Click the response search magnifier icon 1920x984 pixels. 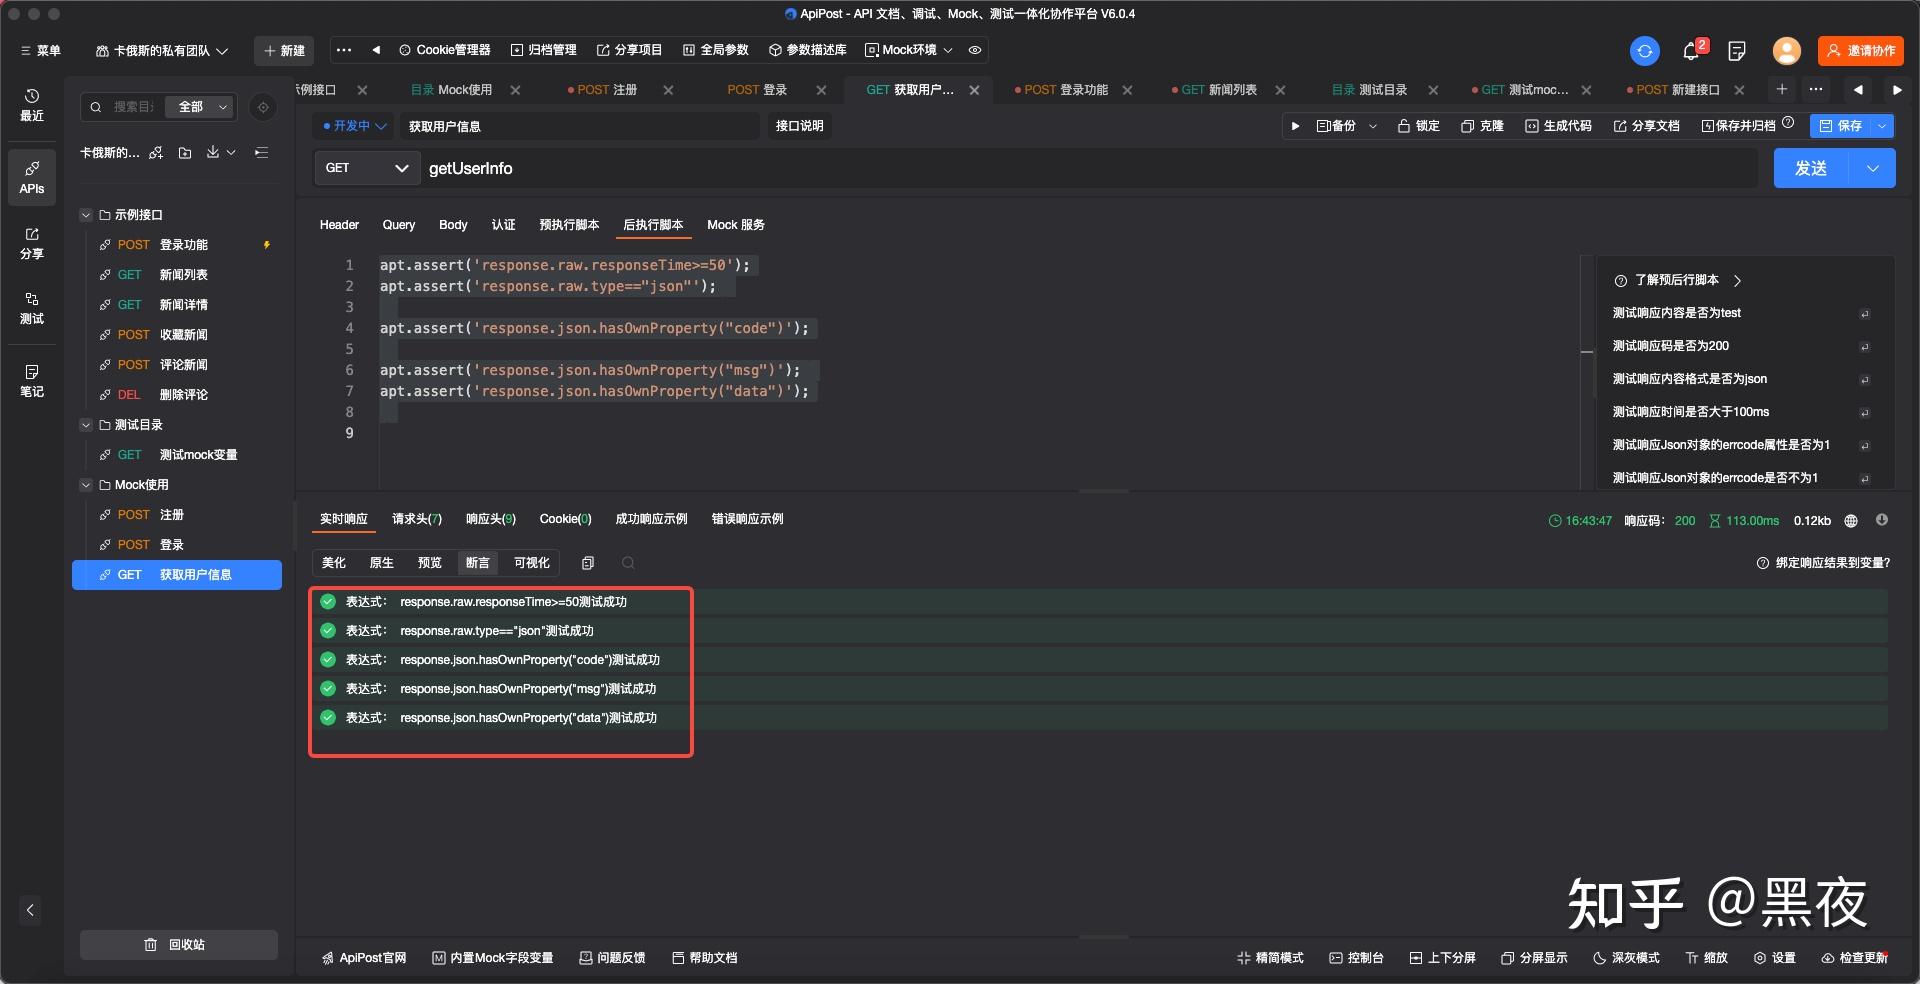(x=628, y=563)
